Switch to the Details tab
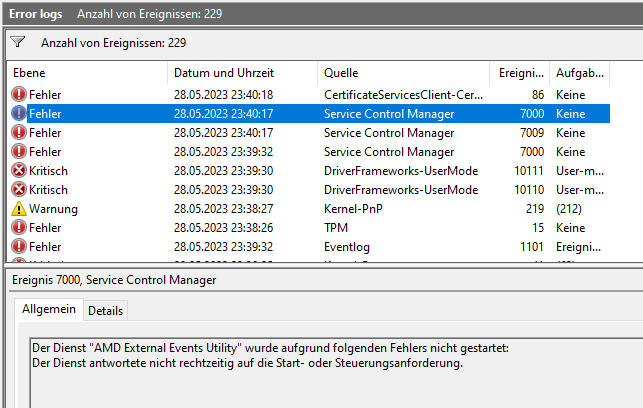 coord(106,311)
